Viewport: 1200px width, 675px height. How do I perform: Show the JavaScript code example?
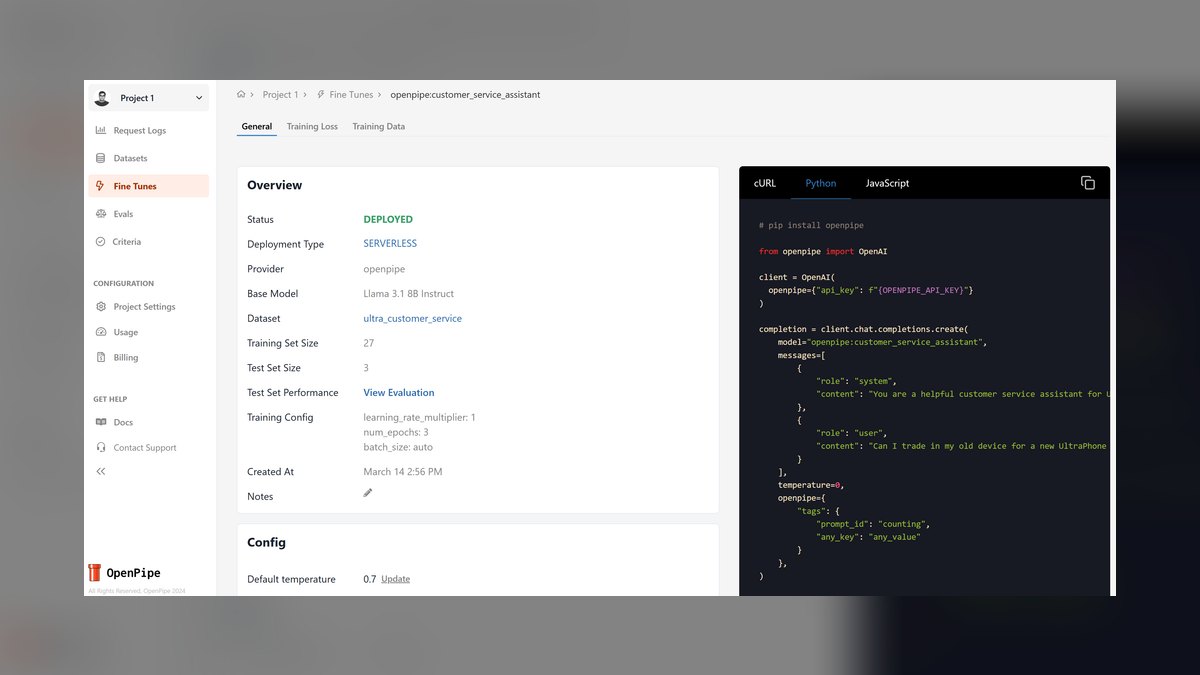point(888,183)
